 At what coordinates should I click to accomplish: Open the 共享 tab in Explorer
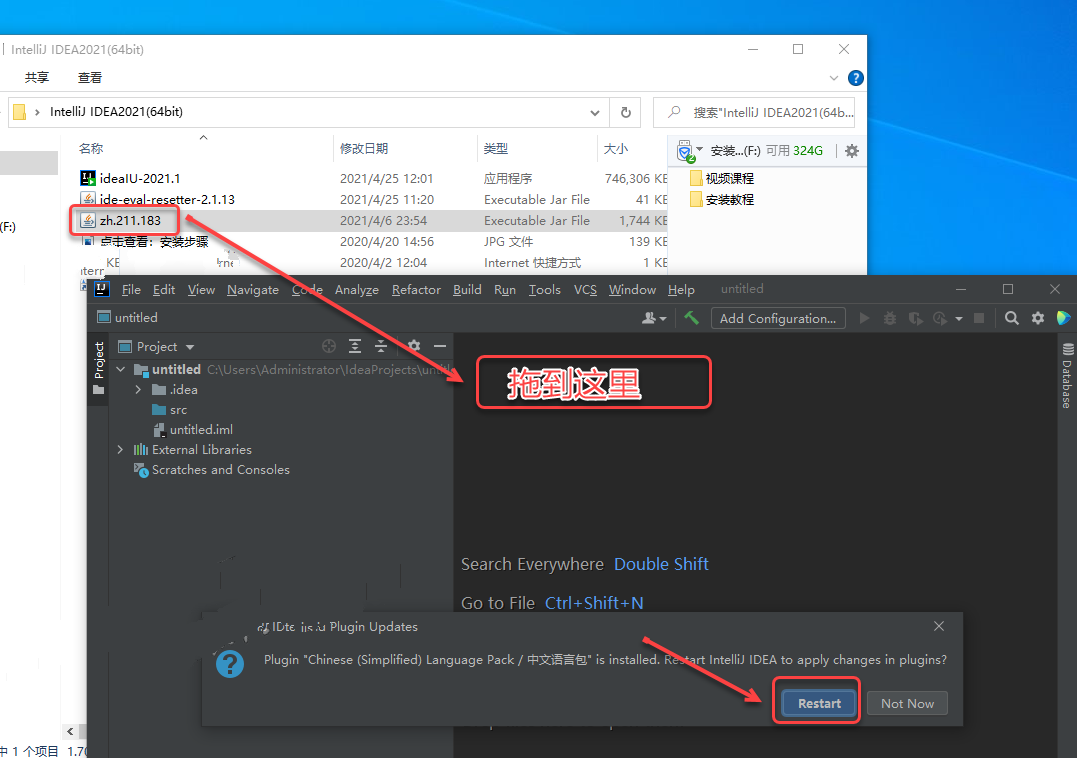[x=37, y=78]
